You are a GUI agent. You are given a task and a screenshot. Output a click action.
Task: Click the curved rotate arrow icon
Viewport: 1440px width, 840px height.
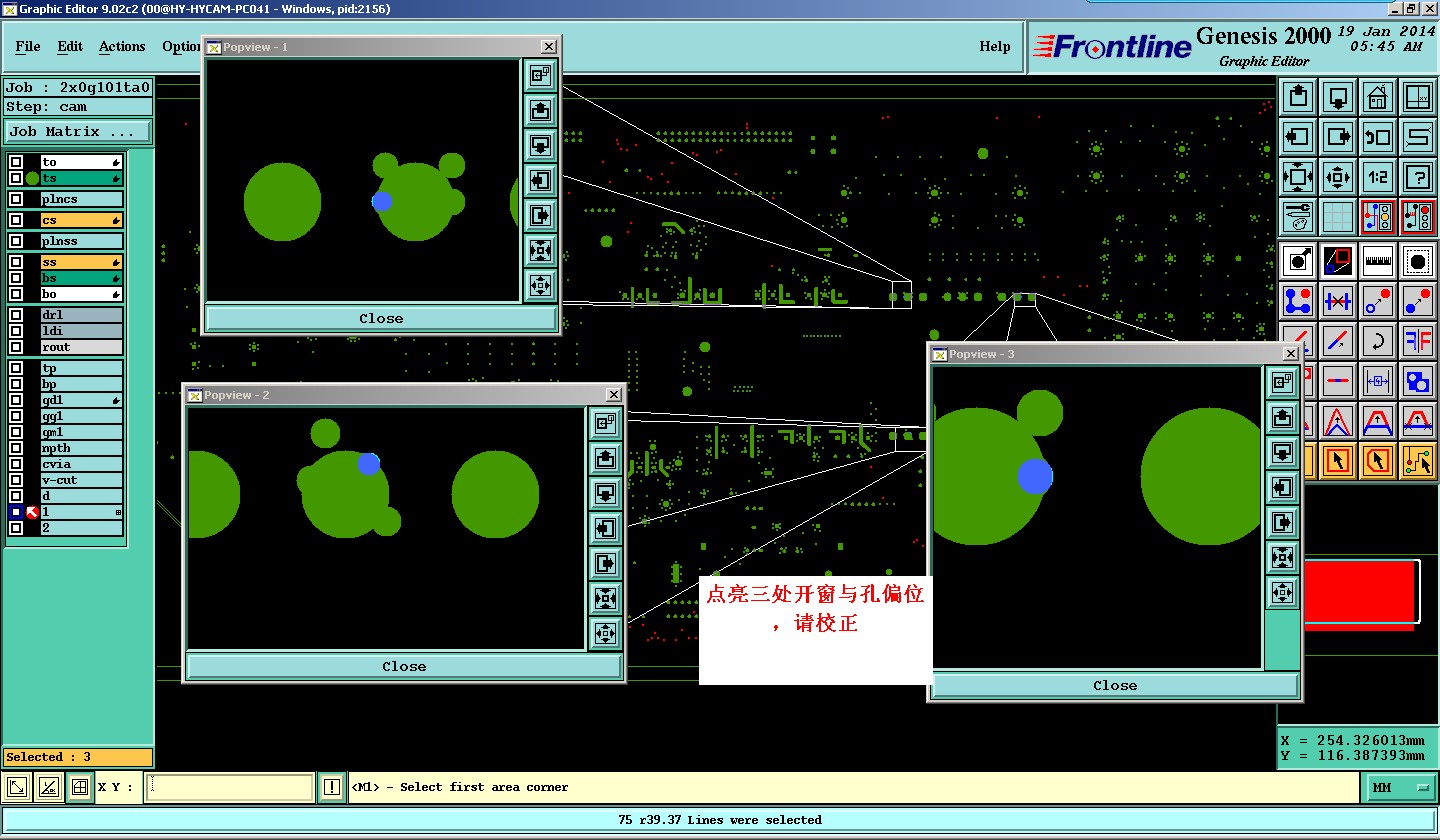(1378, 341)
